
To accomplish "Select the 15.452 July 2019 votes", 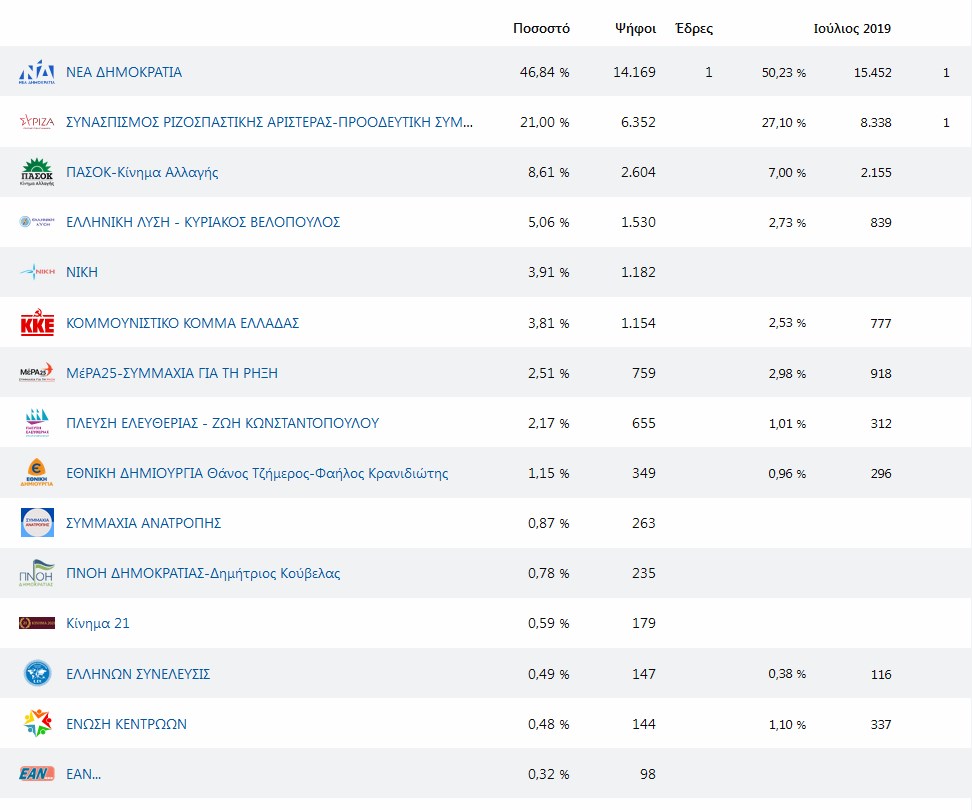I will (x=873, y=73).
